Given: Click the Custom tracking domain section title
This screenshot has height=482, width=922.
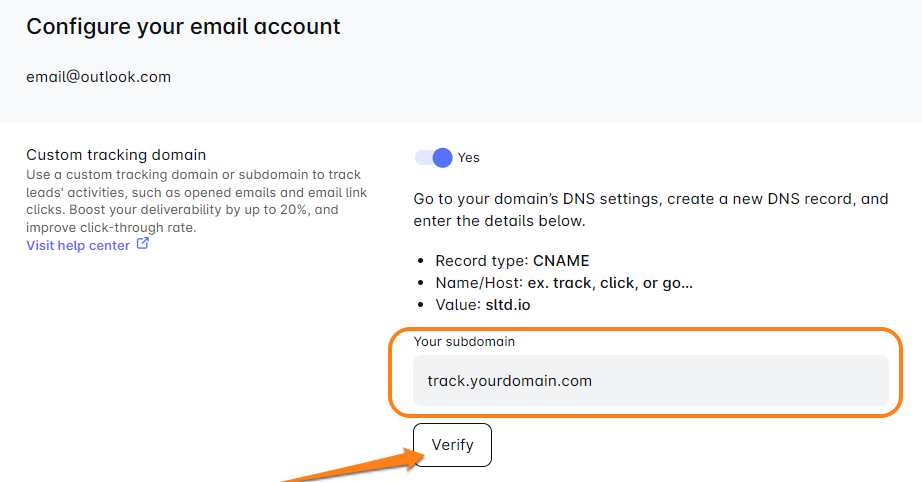Looking at the screenshot, I should point(116,155).
